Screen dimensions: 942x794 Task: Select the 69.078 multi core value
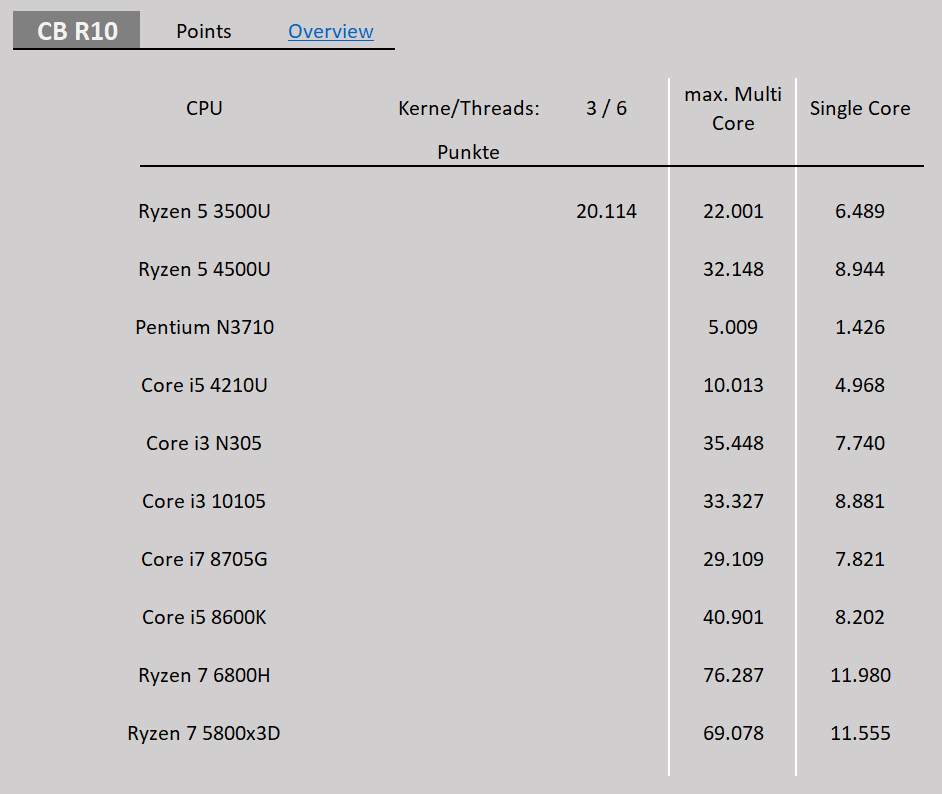(733, 733)
